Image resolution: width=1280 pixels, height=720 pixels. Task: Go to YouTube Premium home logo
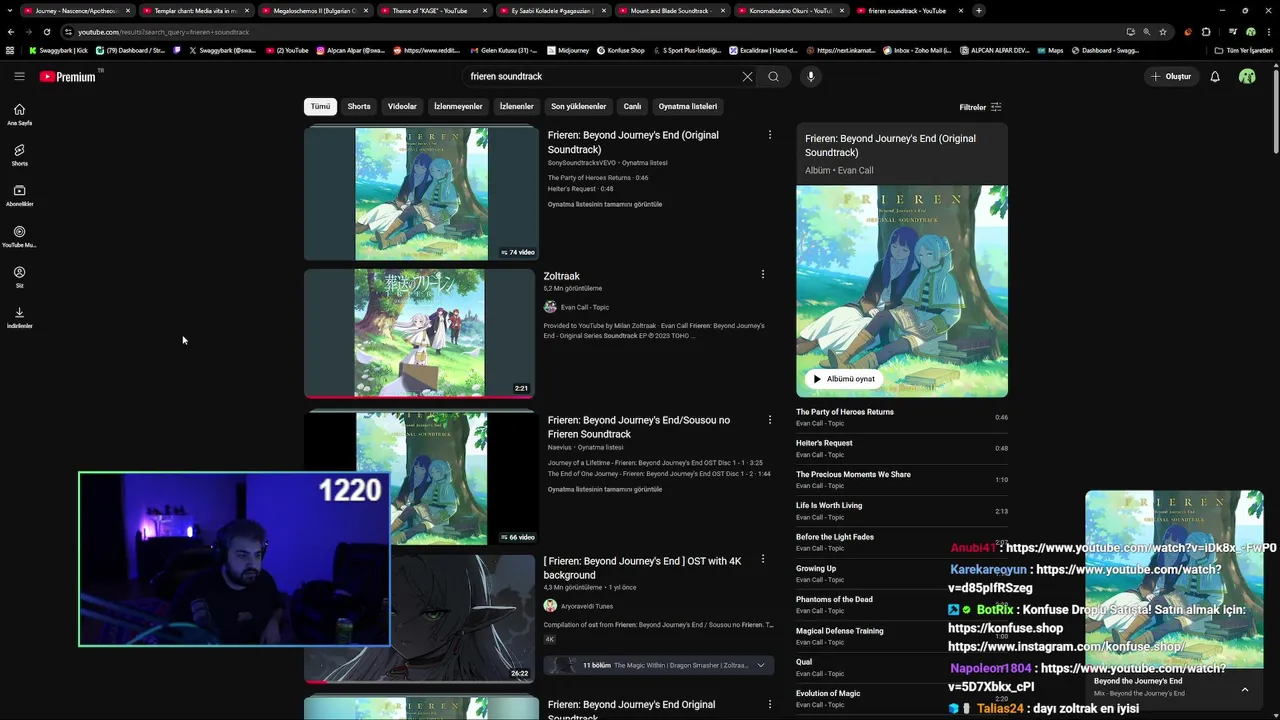68,76
